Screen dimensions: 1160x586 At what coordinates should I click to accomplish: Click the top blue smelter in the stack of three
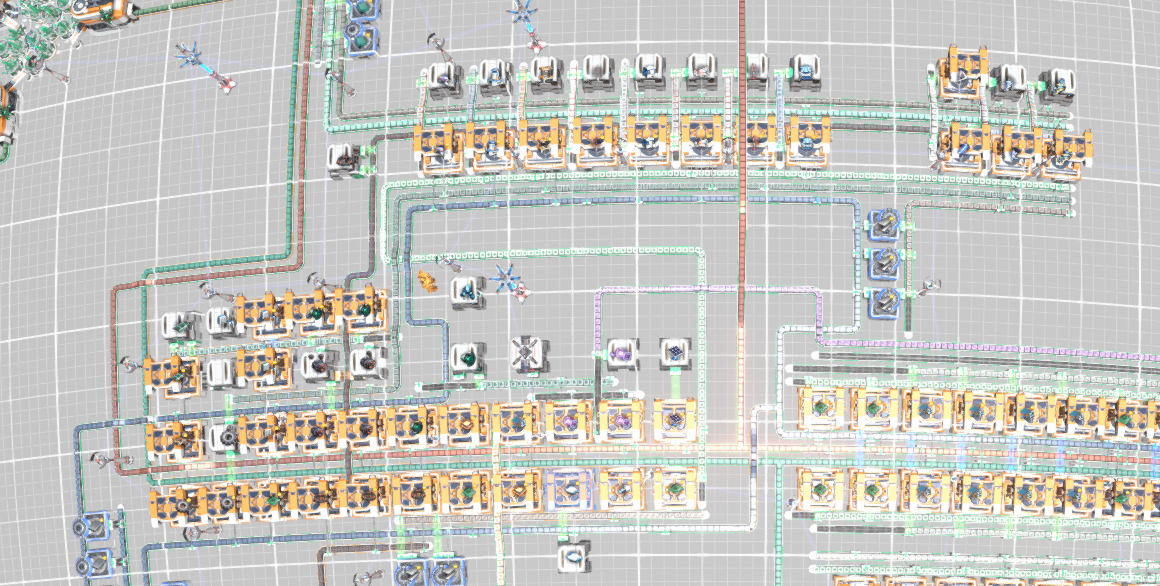pos(884,226)
